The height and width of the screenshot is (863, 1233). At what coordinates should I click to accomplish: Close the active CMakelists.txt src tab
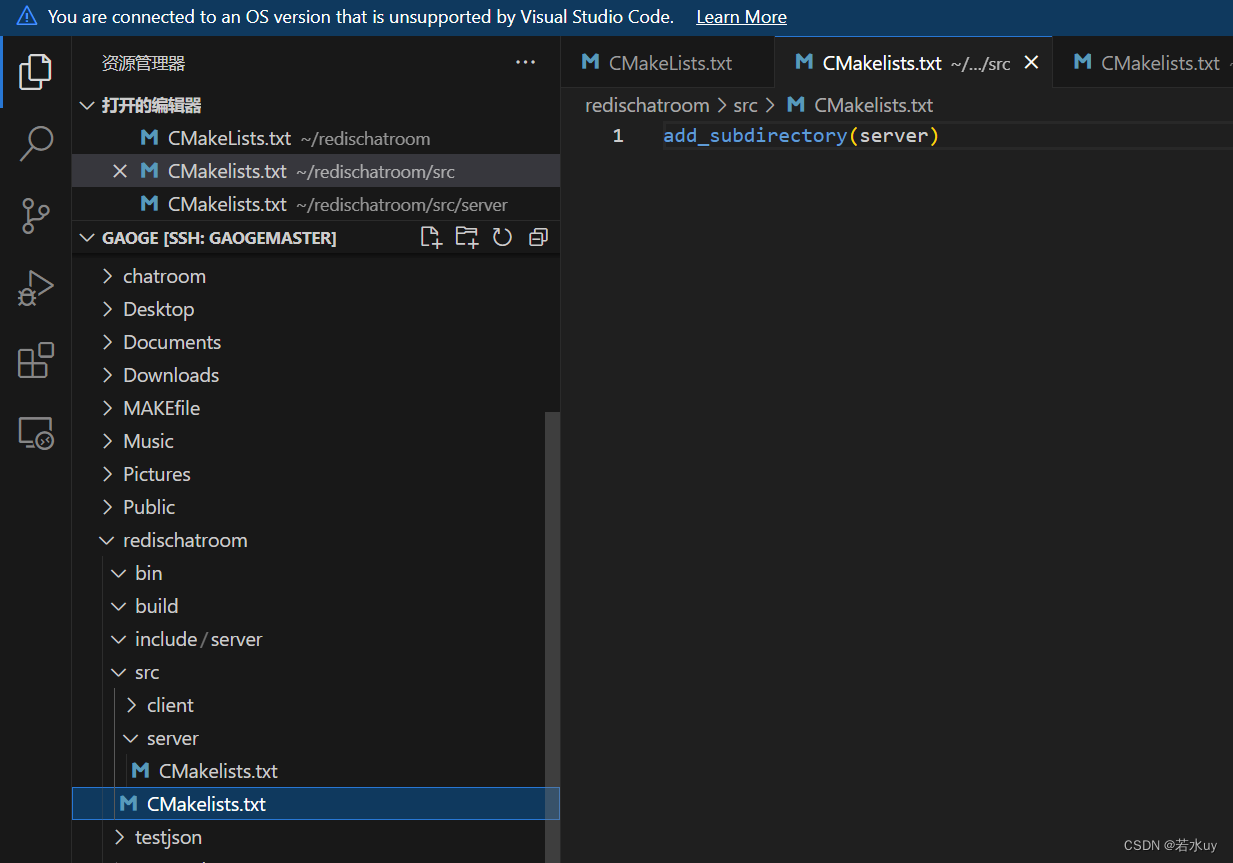[1032, 62]
